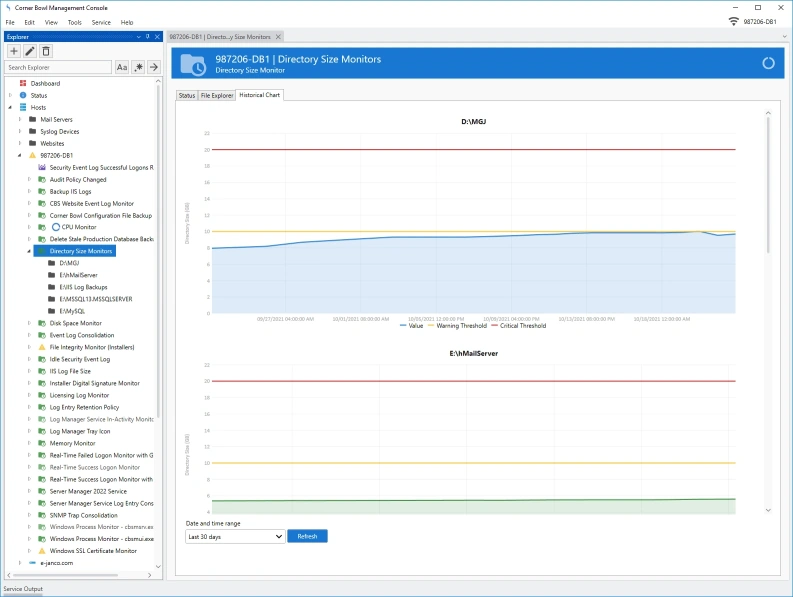Open the Dashboard icon in Explorer tree

coord(23,83)
